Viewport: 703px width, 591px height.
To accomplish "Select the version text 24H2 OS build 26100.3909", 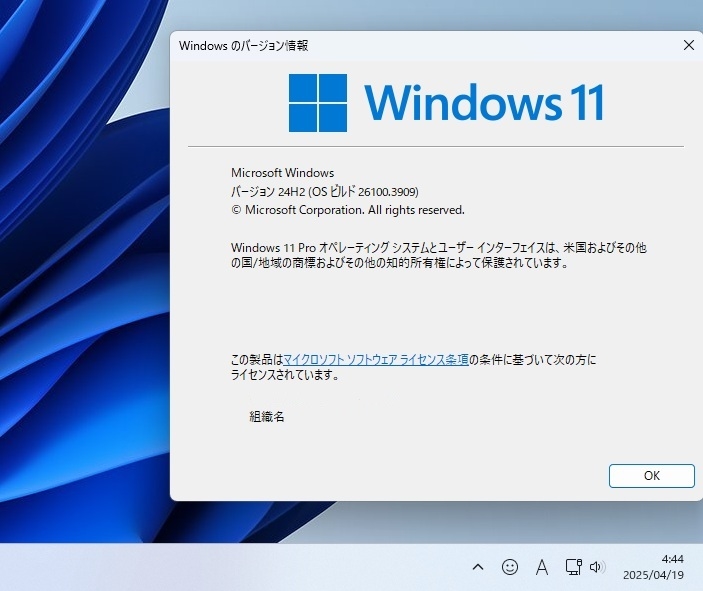I will coord(325,191).
